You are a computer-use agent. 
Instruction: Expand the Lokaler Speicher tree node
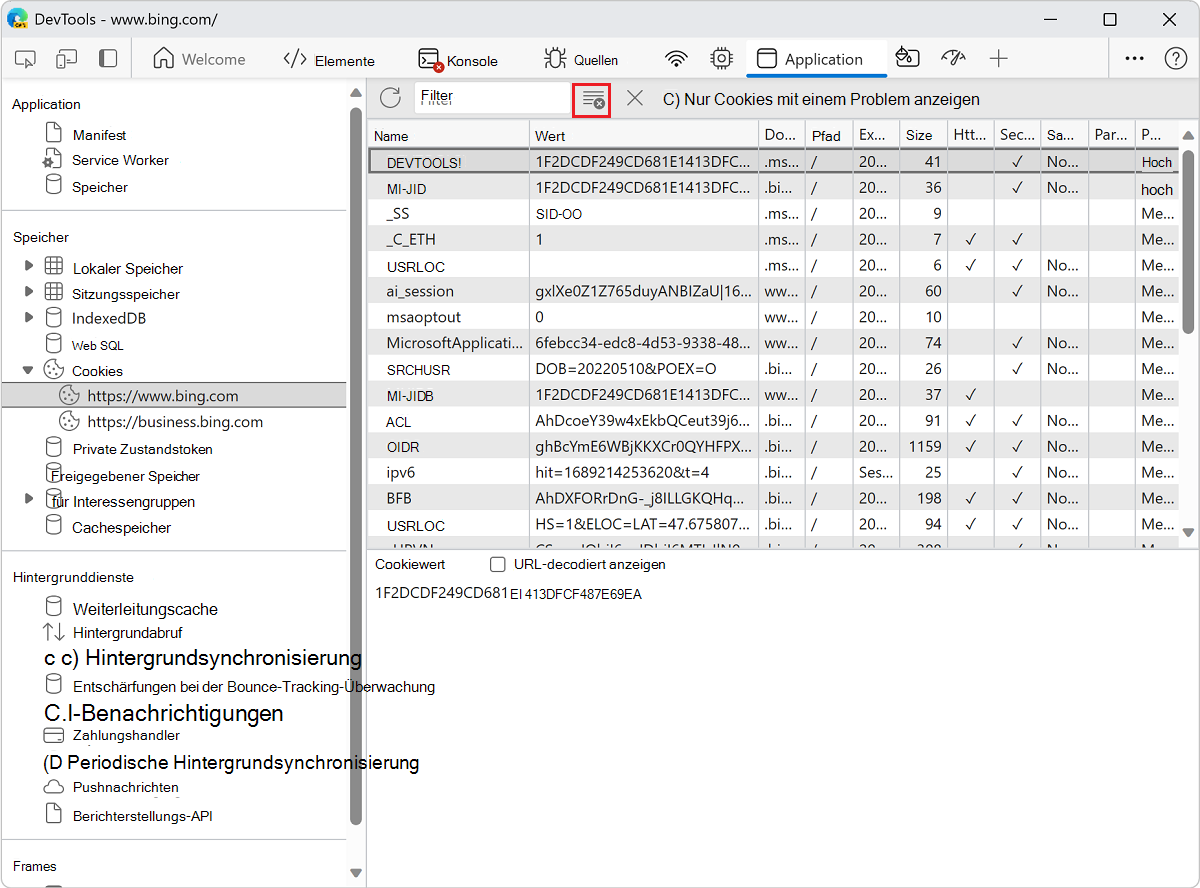(29, 265)
